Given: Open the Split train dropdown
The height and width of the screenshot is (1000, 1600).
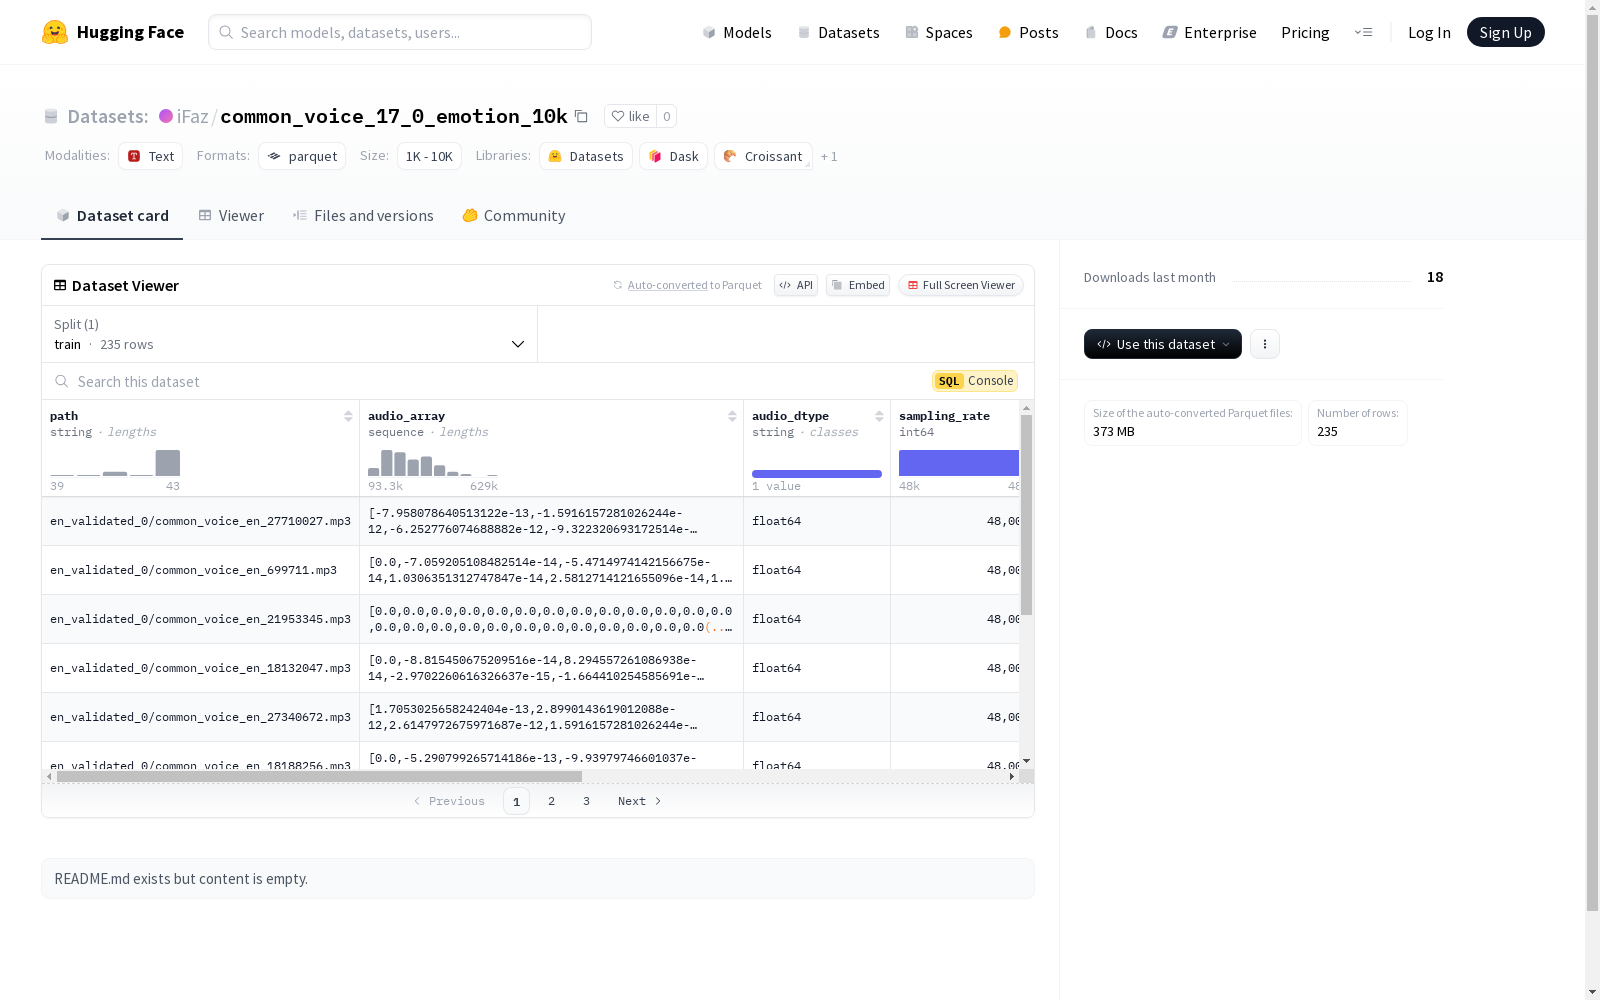Looking at the screenshot, I should pos(290,334).
